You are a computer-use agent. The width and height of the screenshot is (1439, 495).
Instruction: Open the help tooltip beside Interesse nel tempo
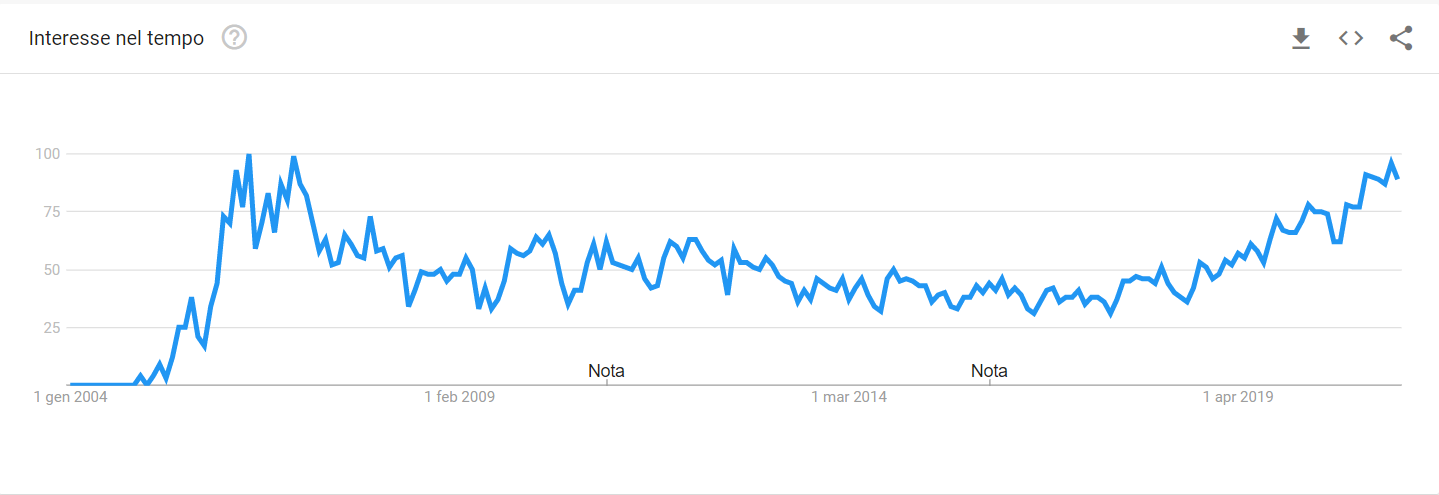click(234, 38)
